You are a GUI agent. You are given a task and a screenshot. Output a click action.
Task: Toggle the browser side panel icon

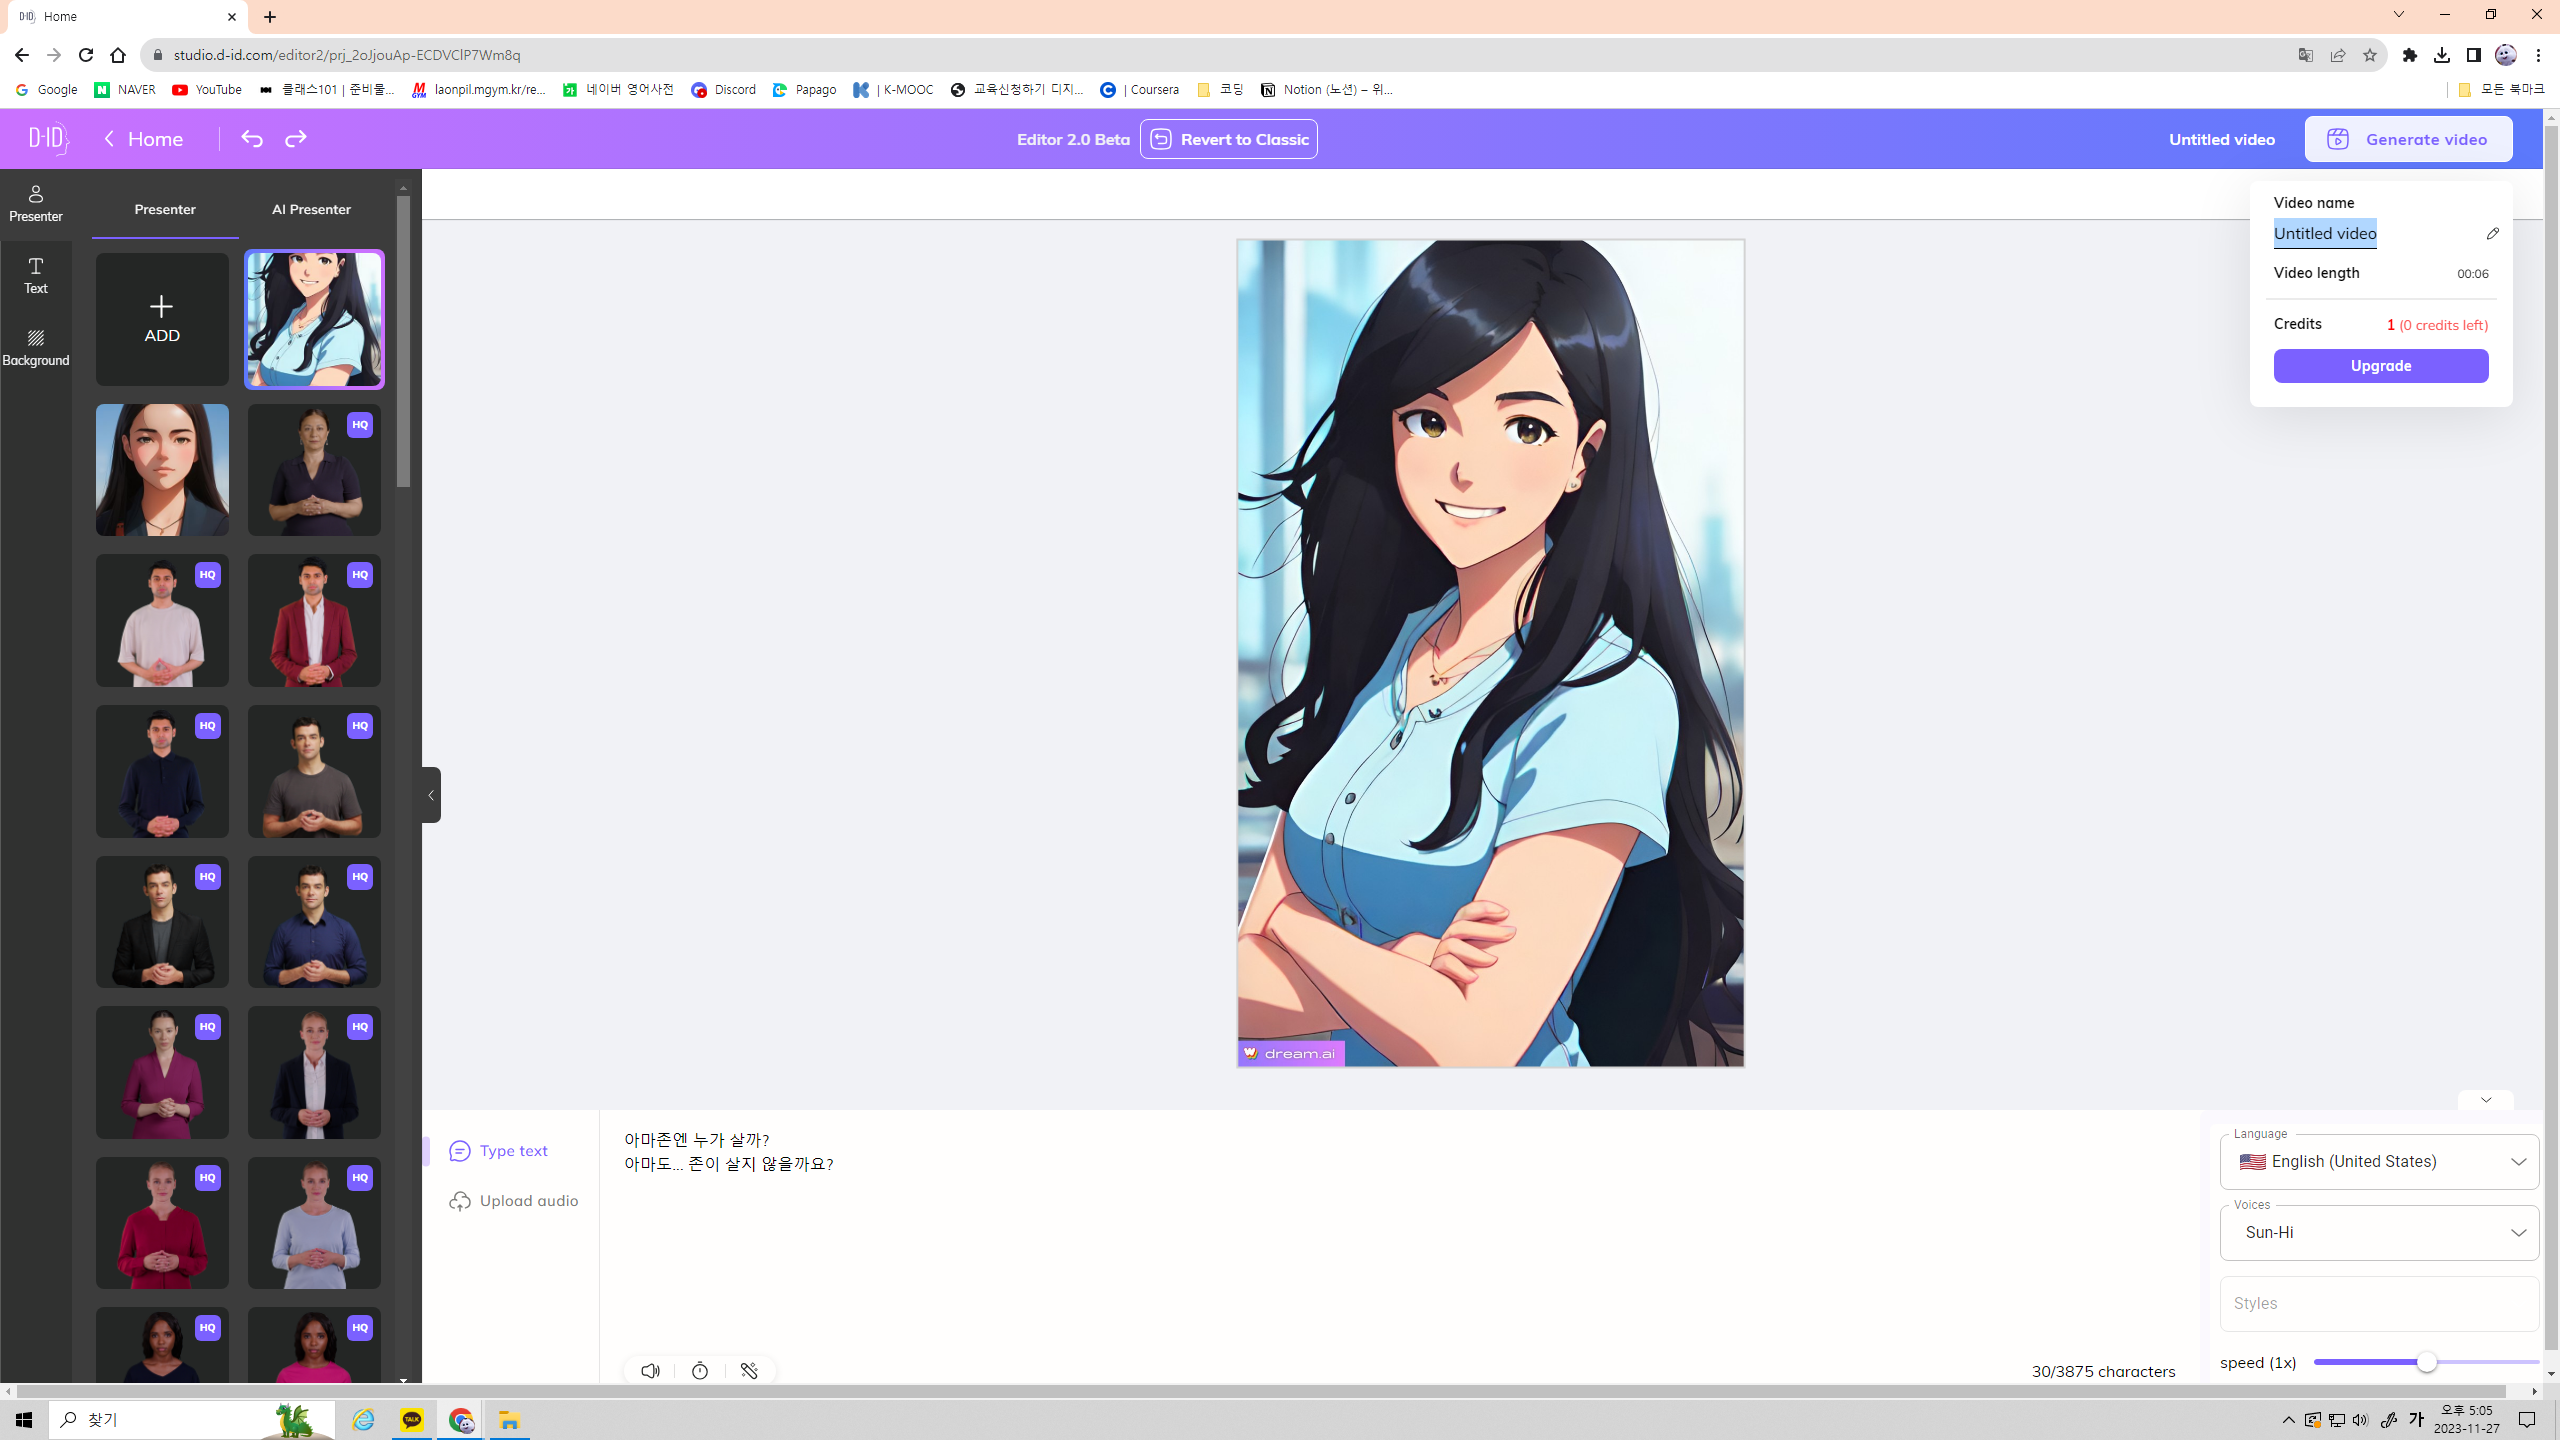[x=2474, y=55]
